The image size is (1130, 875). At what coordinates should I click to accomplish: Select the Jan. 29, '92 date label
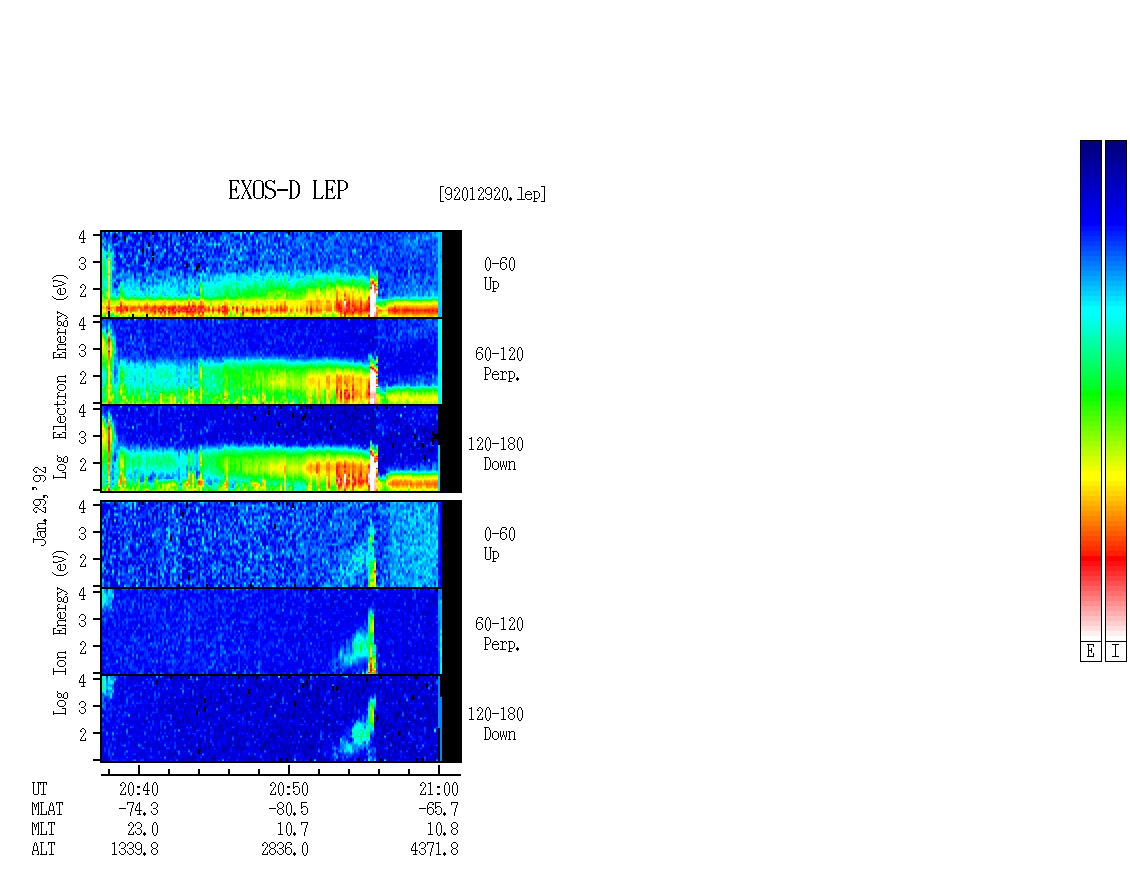40,505
